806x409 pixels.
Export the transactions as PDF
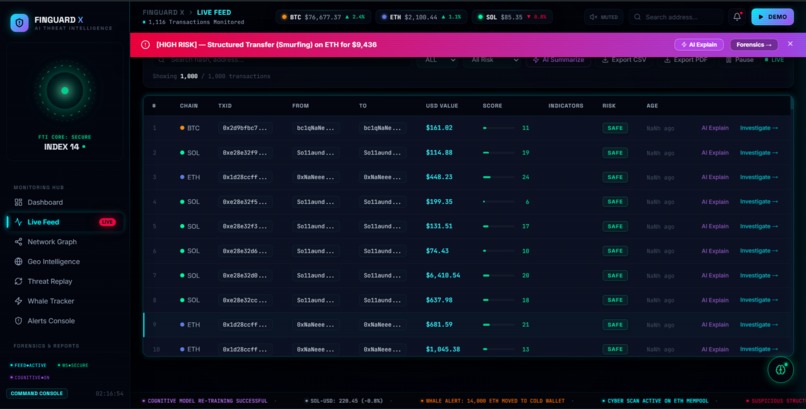pyautogui.click(x=686, y=60)
